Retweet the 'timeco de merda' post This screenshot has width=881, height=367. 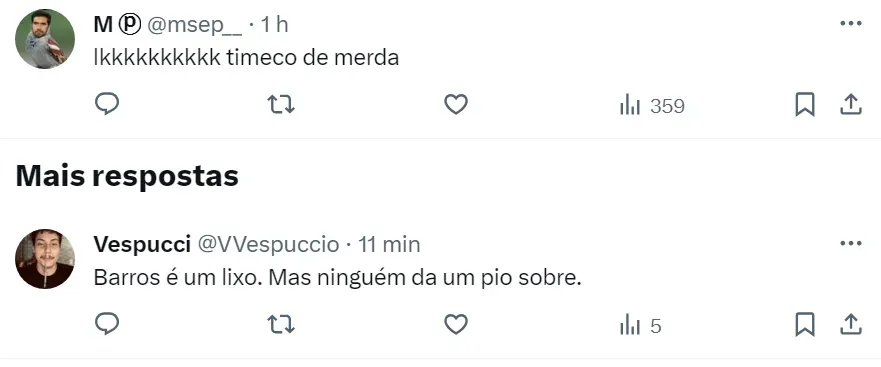pyautogui.click(x=281, y=105)
